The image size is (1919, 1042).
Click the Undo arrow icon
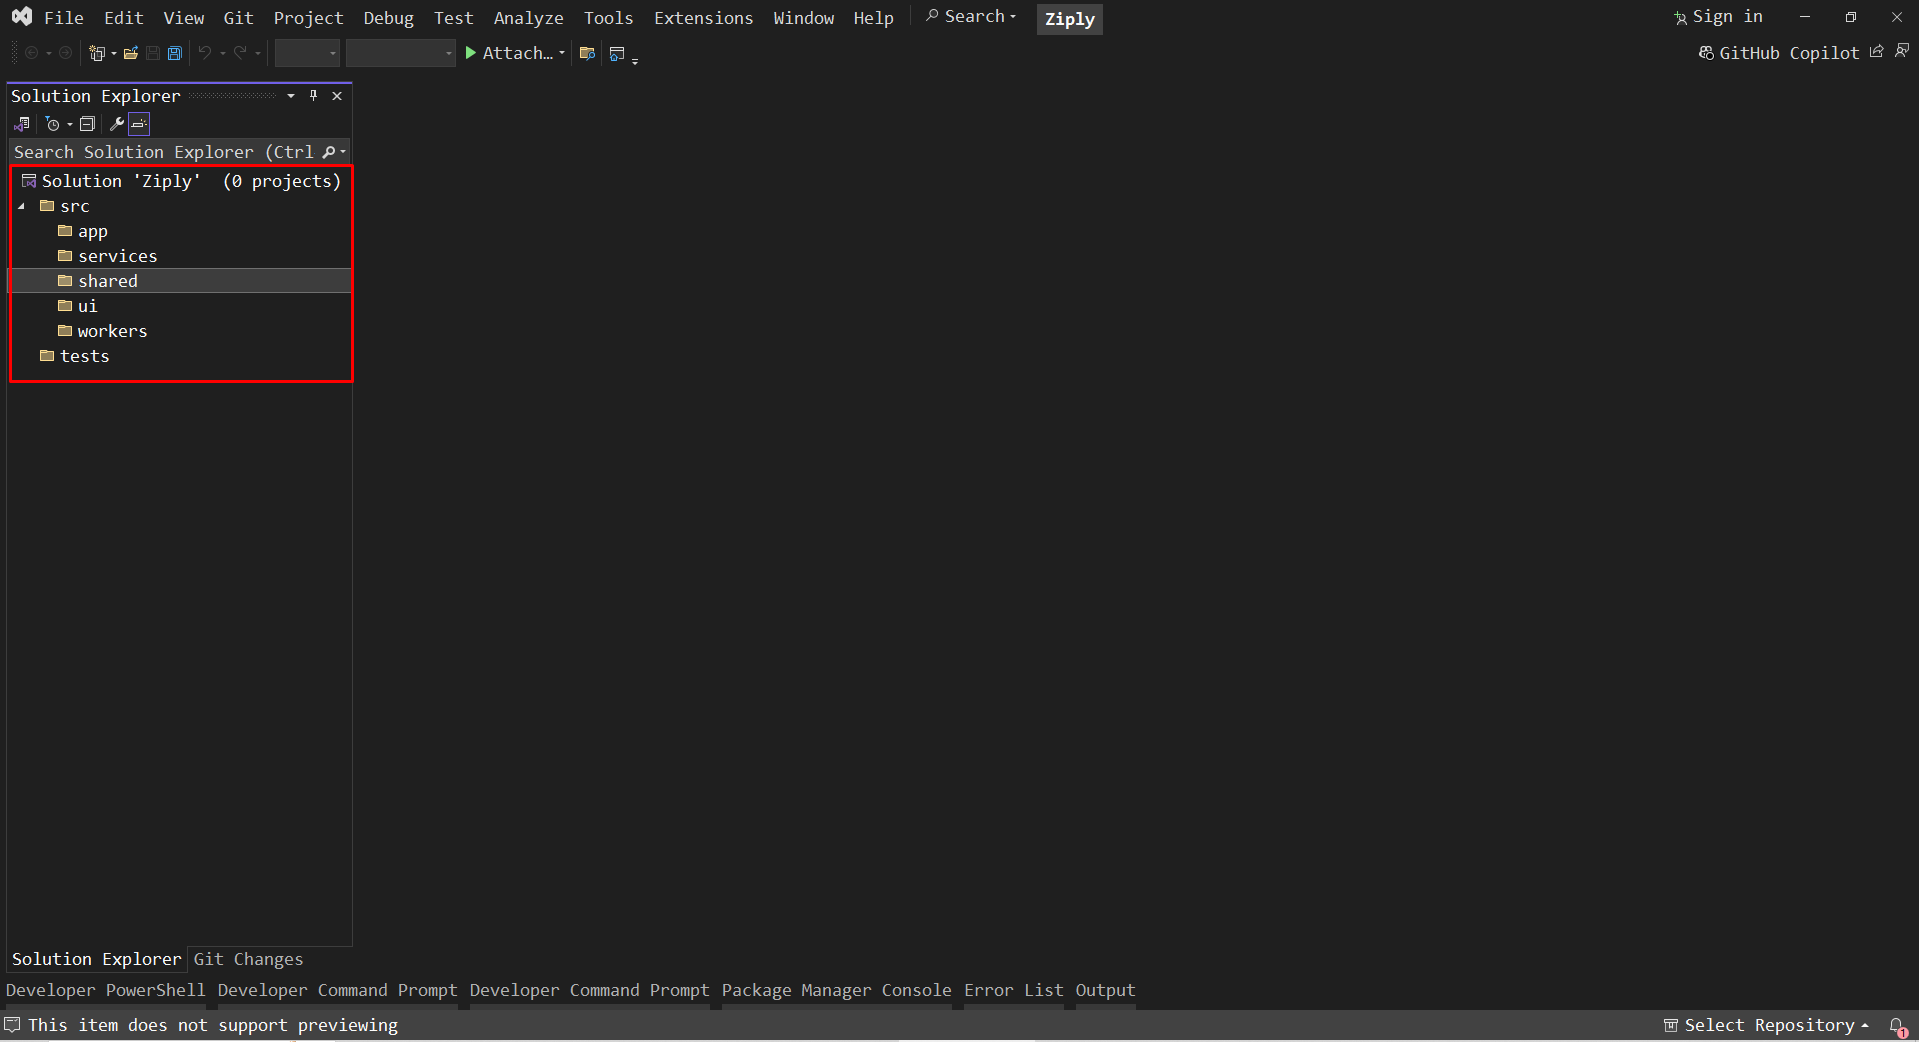pyautogui.click(x=205, y=53)
